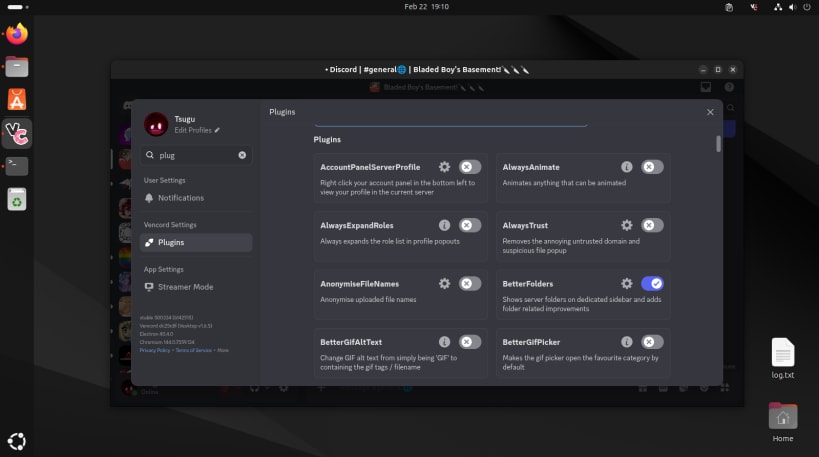The image size is (819, 457).
Task: Show AlwaysExpandRoles plugin info
Action: (x=444, y=225)
